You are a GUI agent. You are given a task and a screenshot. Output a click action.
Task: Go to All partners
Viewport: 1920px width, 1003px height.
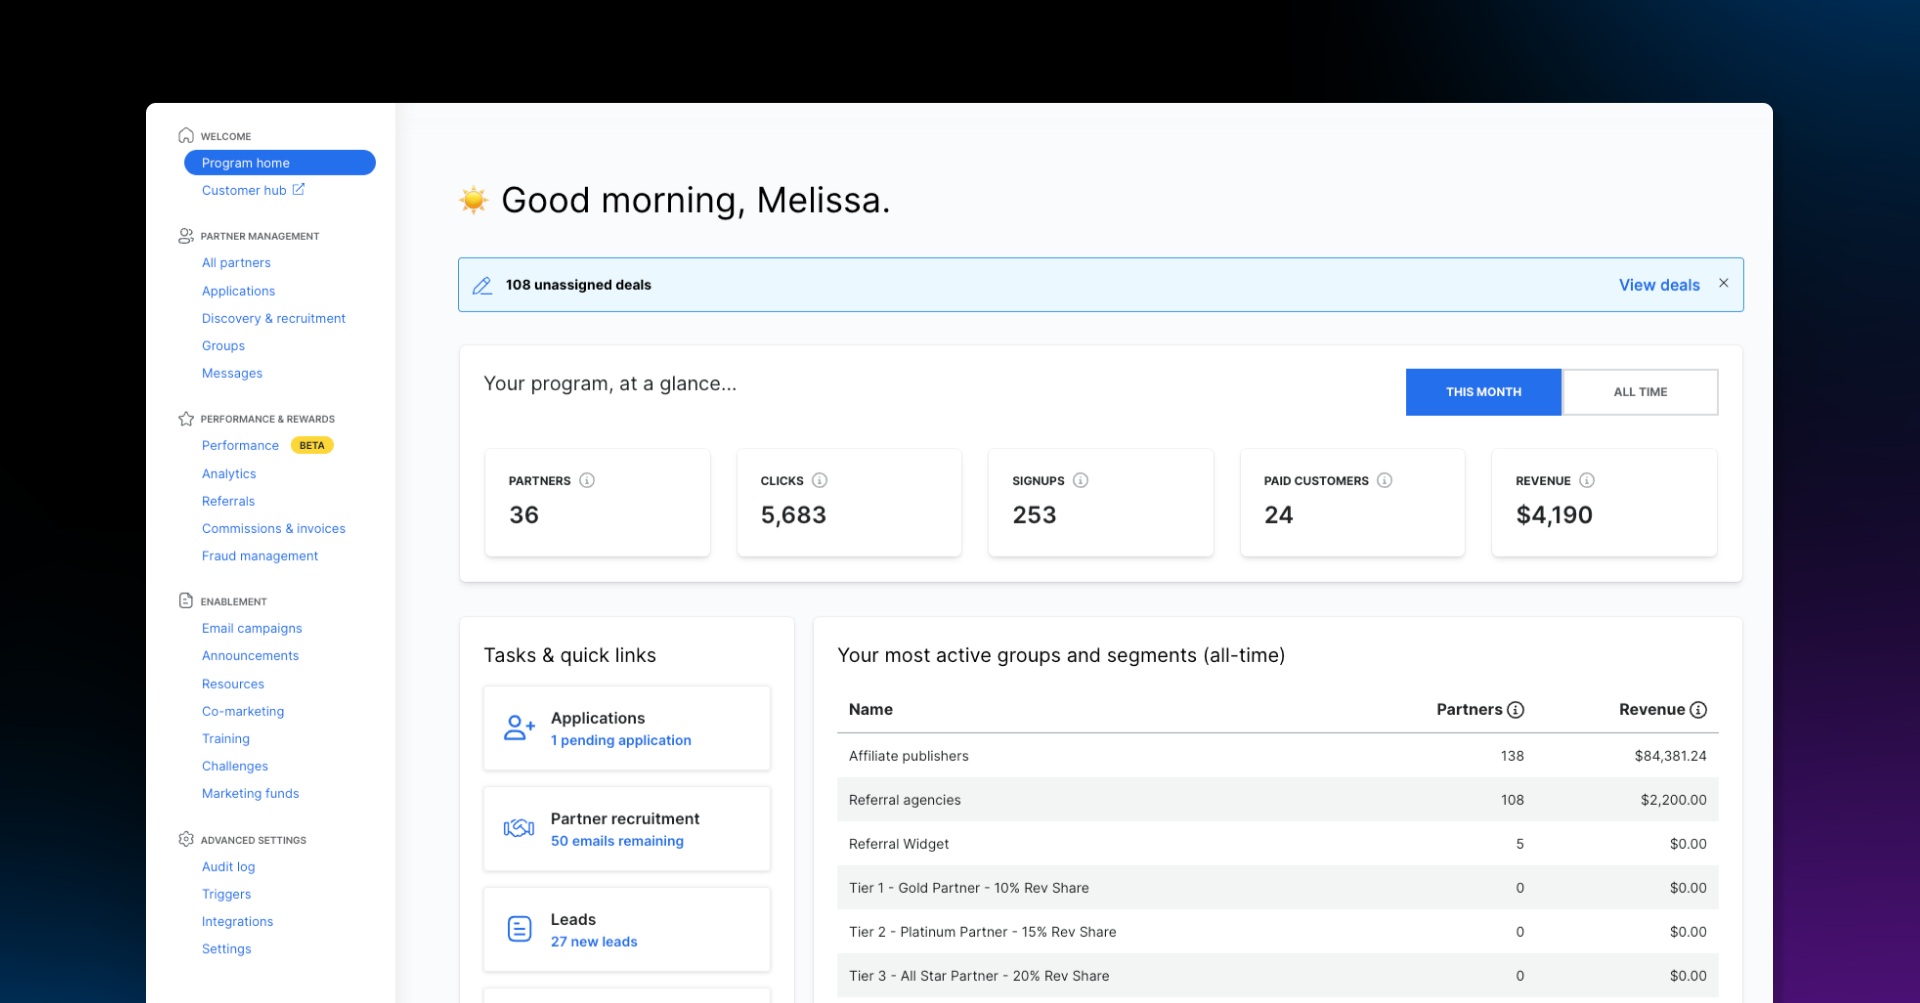[x=236, y=263]
